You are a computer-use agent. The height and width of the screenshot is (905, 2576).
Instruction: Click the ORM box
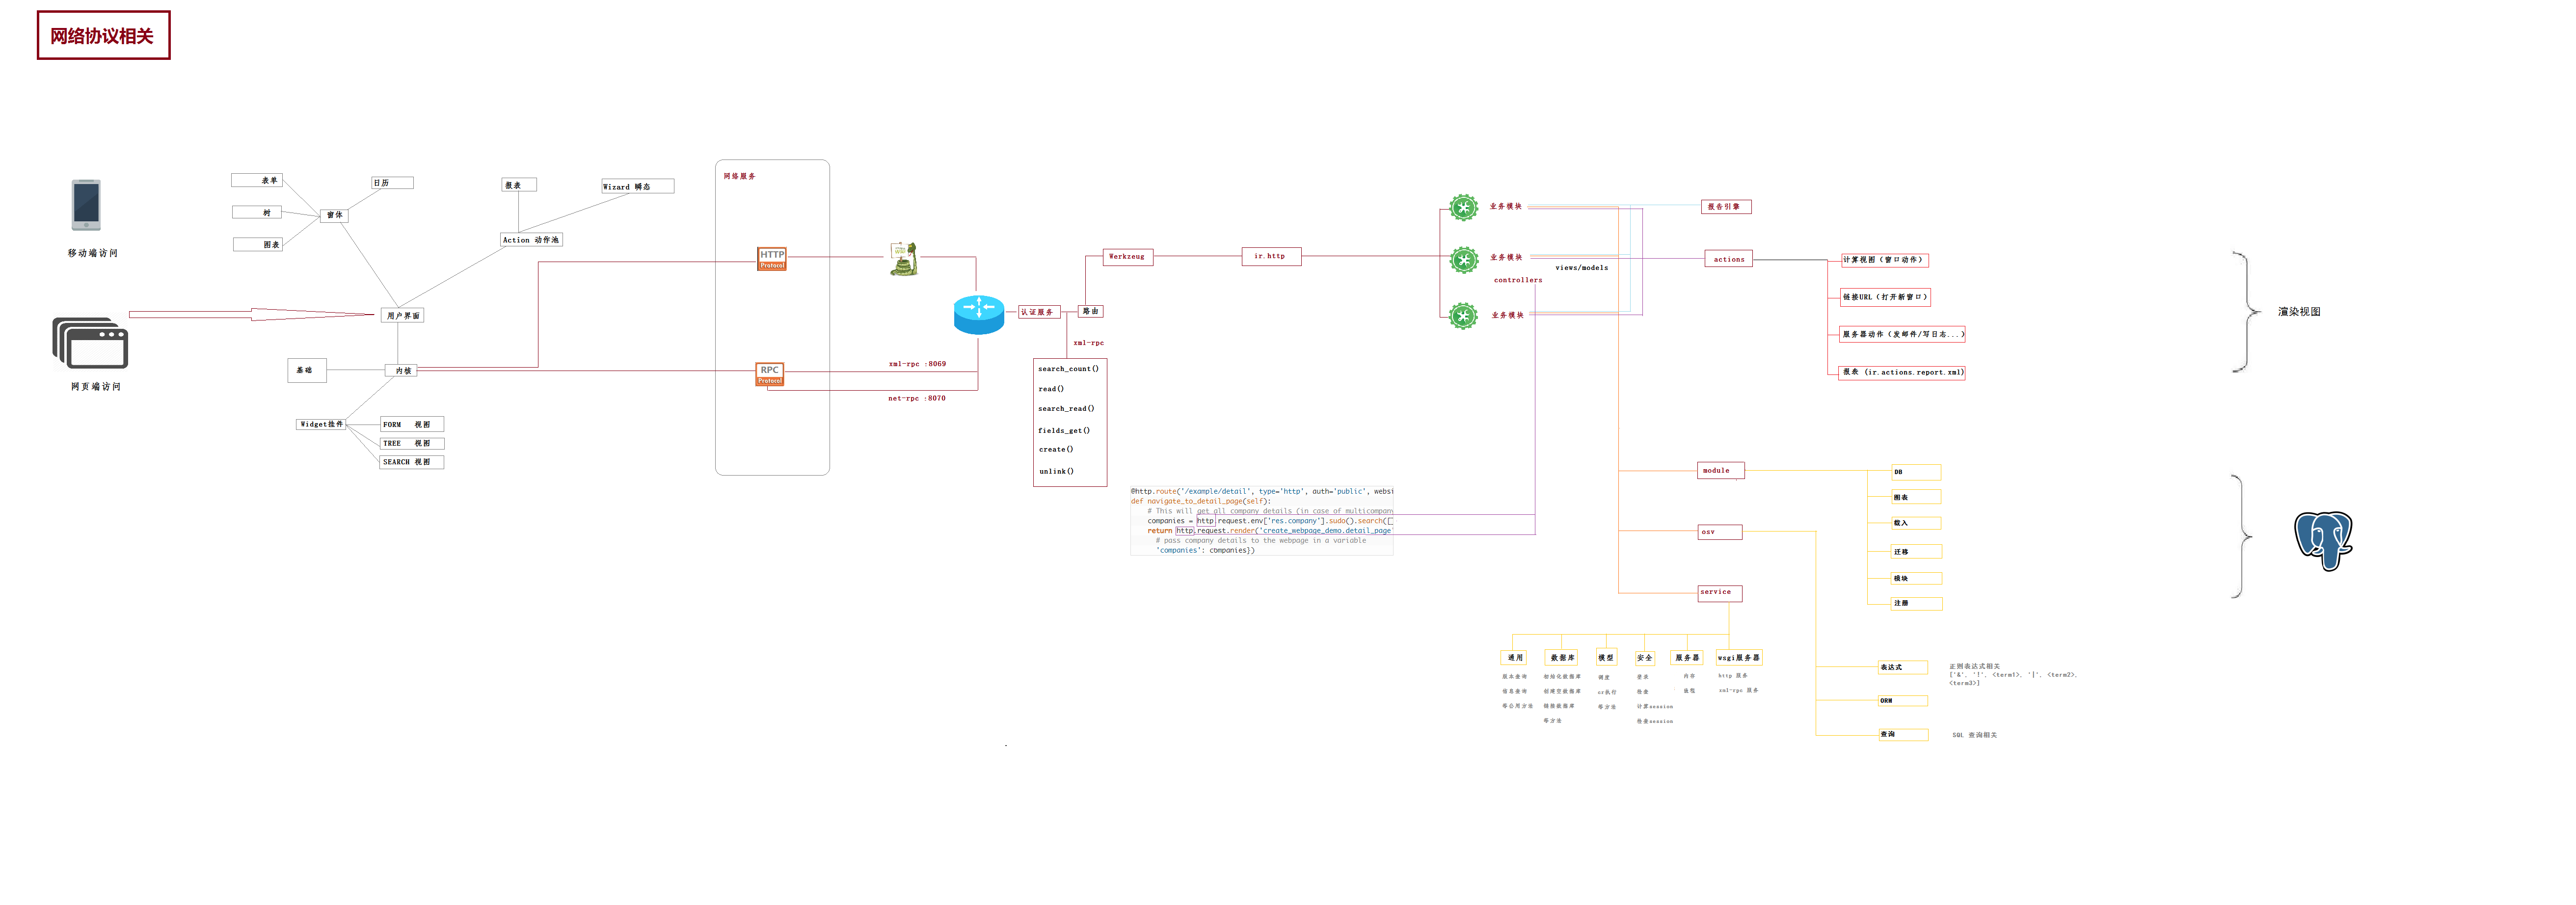tap(1903, 701)
